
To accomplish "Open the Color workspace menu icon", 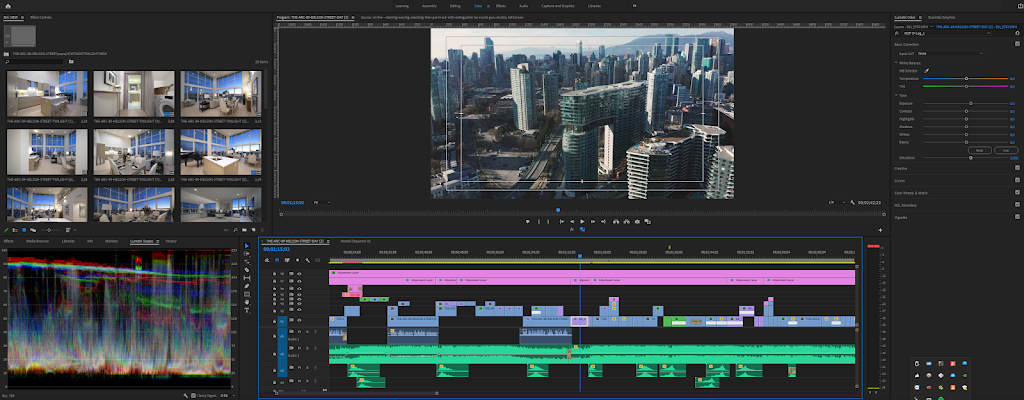I will click(488, 6).
